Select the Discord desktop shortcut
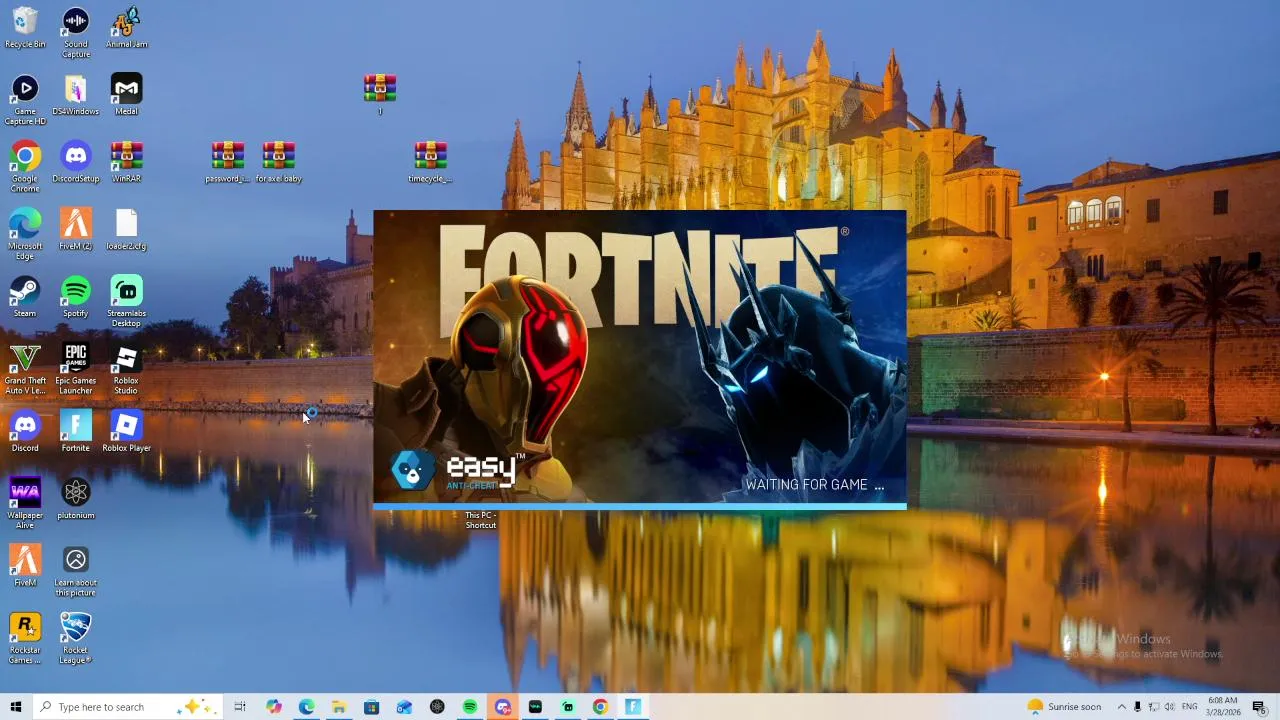The height and width of the screenshot is (720, 1280). tap(25, 430)
